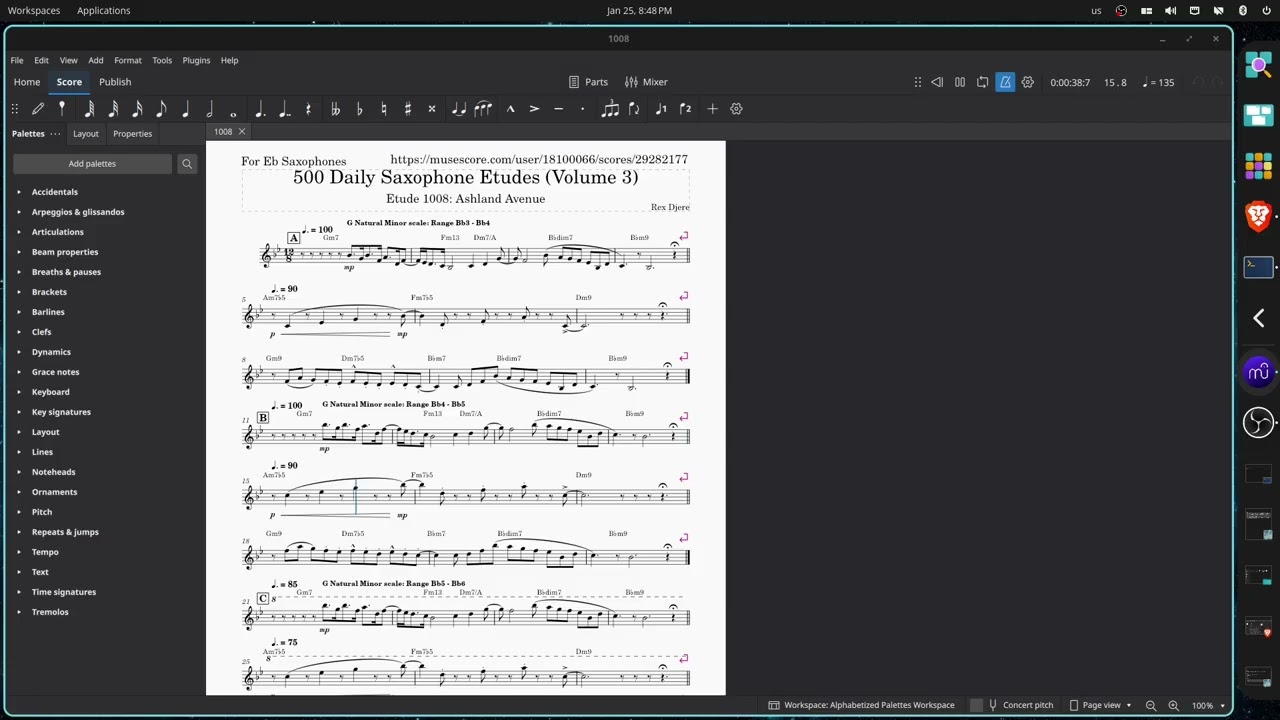The width and height of the screenshot is (1280, 720).
Task: Add a tie with the tie icon
Action: [x=459, y=109]
